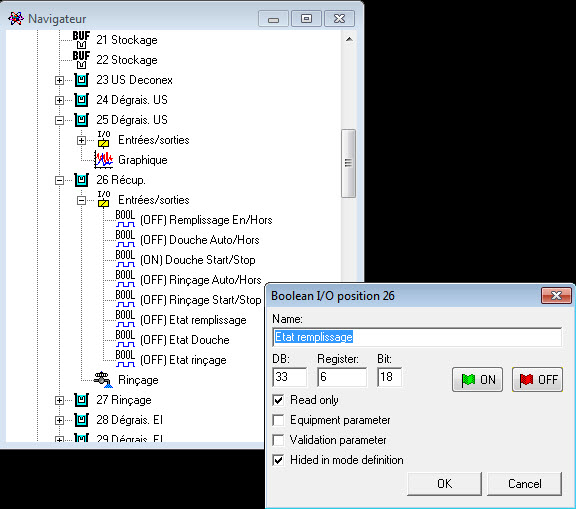Select the tank icon of 28 Dégrais. El

(82, 420)
